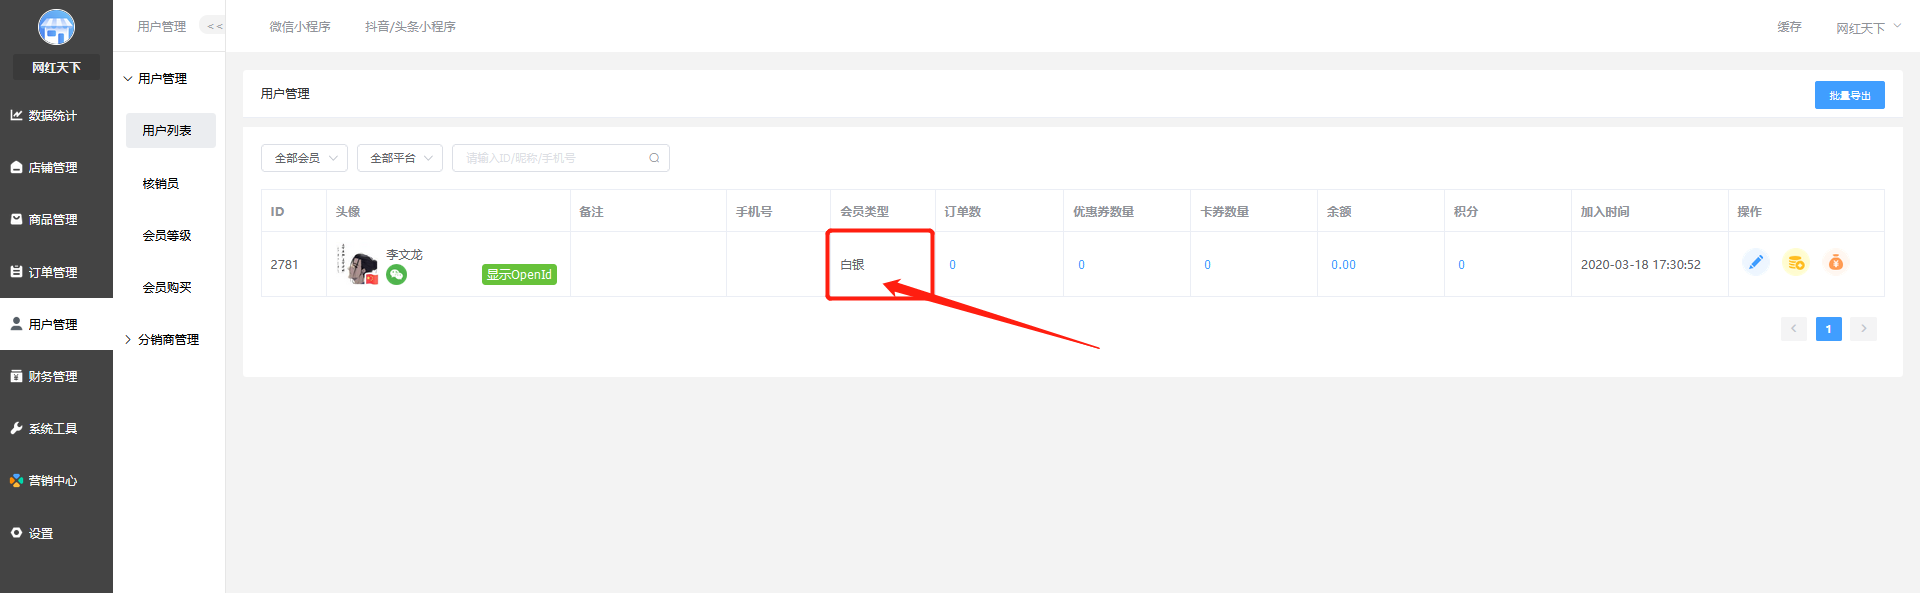
Task: Click the card count 0 link
Action: pos(1207,265)
